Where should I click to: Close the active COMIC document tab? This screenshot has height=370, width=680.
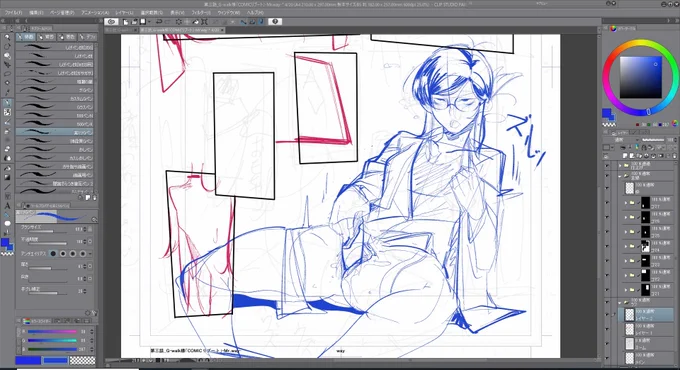(222, 30)
